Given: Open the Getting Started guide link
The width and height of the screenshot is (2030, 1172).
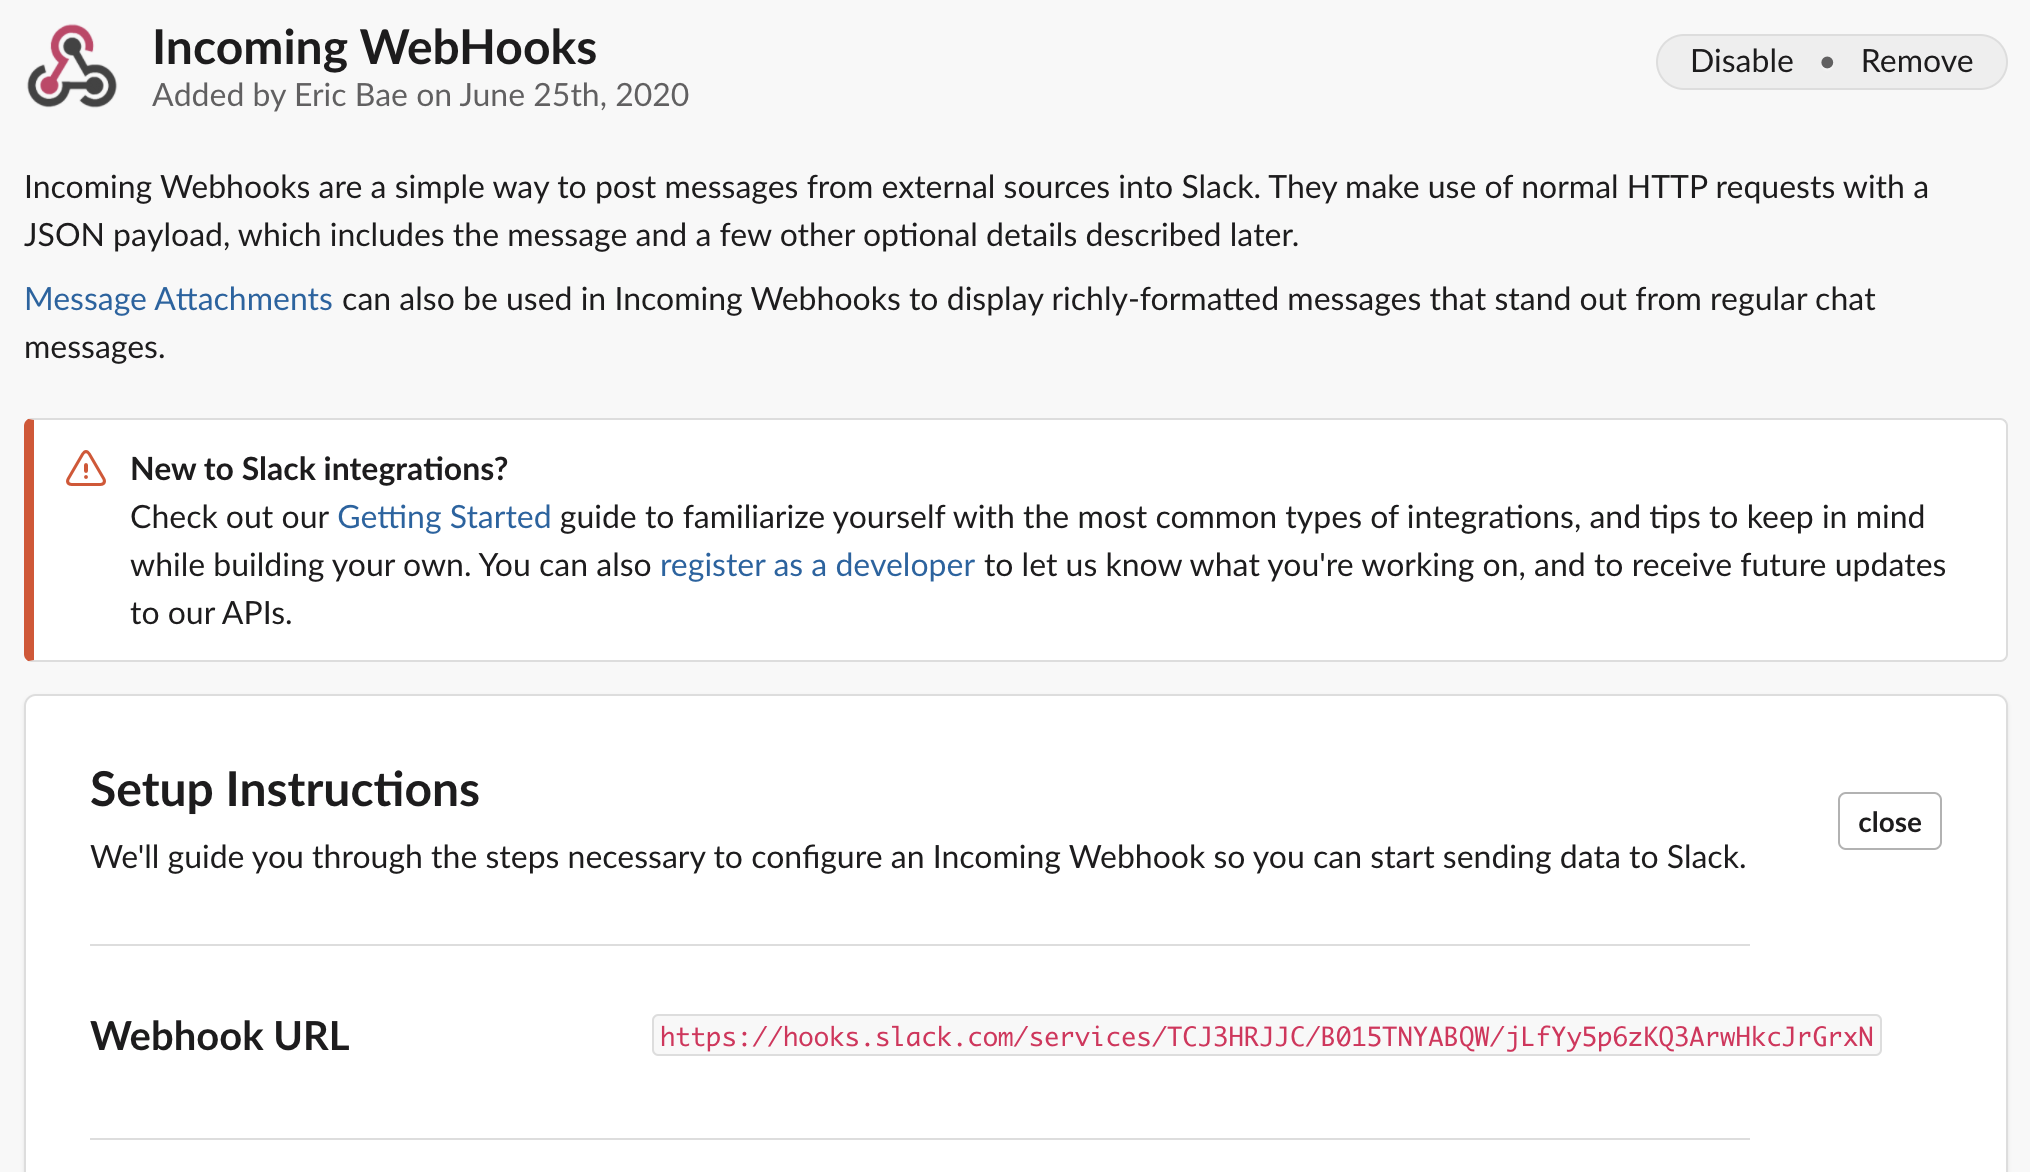Looking at the screenshot, I should [x=444, y=517].
